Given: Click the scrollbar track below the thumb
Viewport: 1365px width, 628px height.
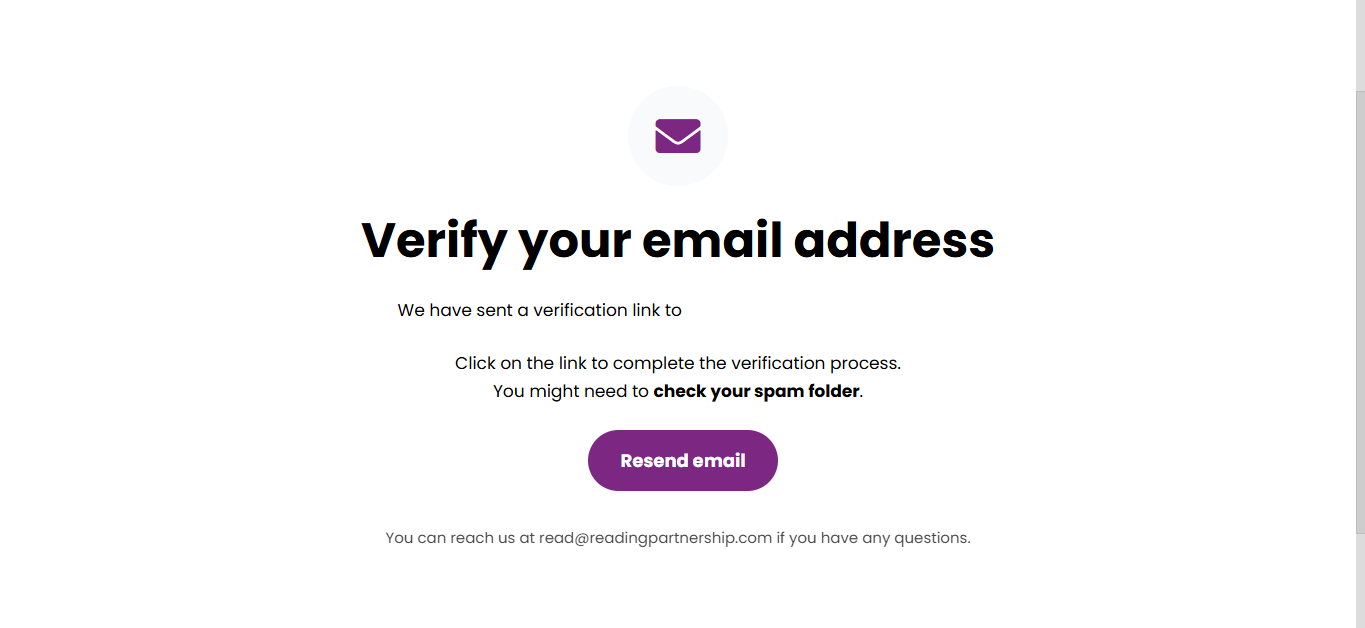Looking at the screenshot, I should (1360, 581).
